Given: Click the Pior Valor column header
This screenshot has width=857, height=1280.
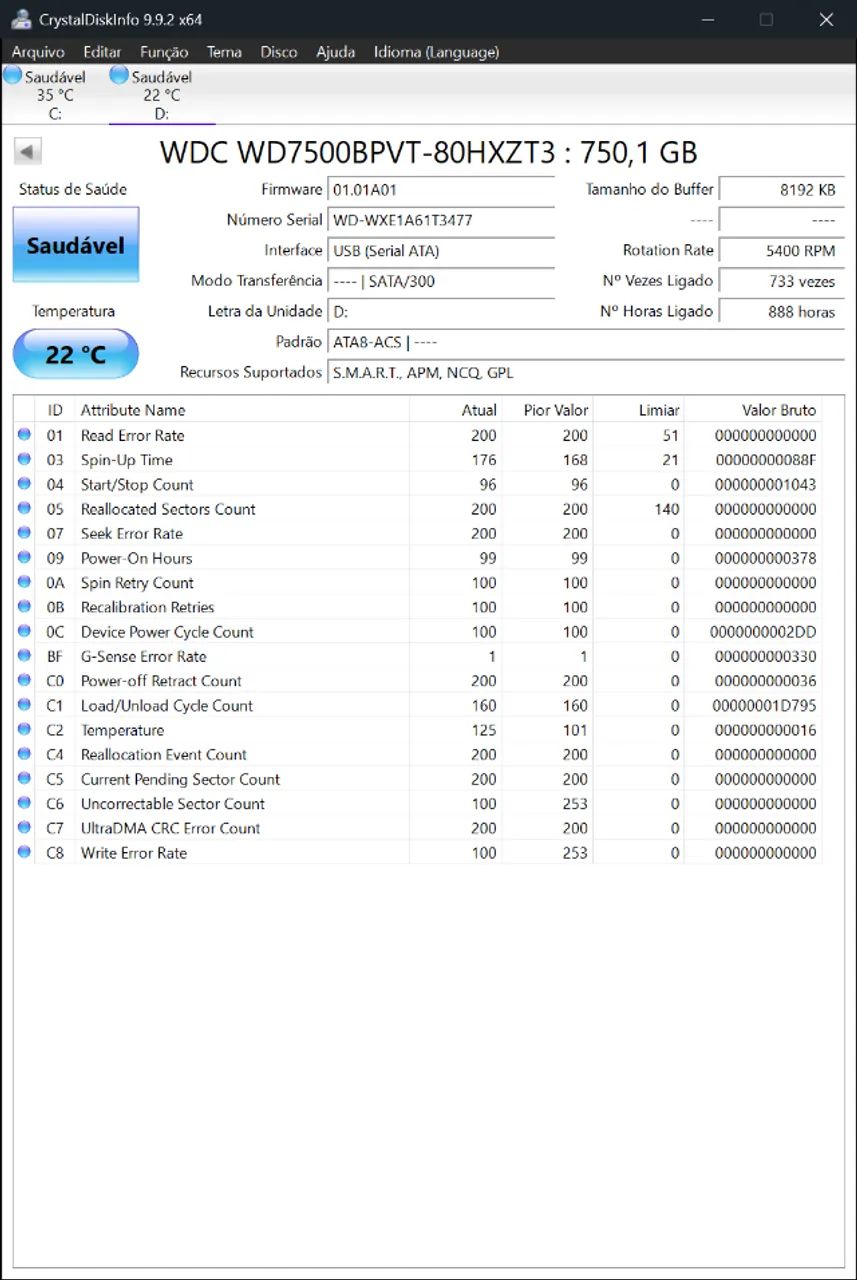Looking at the screenshot, I should point(547,410).
